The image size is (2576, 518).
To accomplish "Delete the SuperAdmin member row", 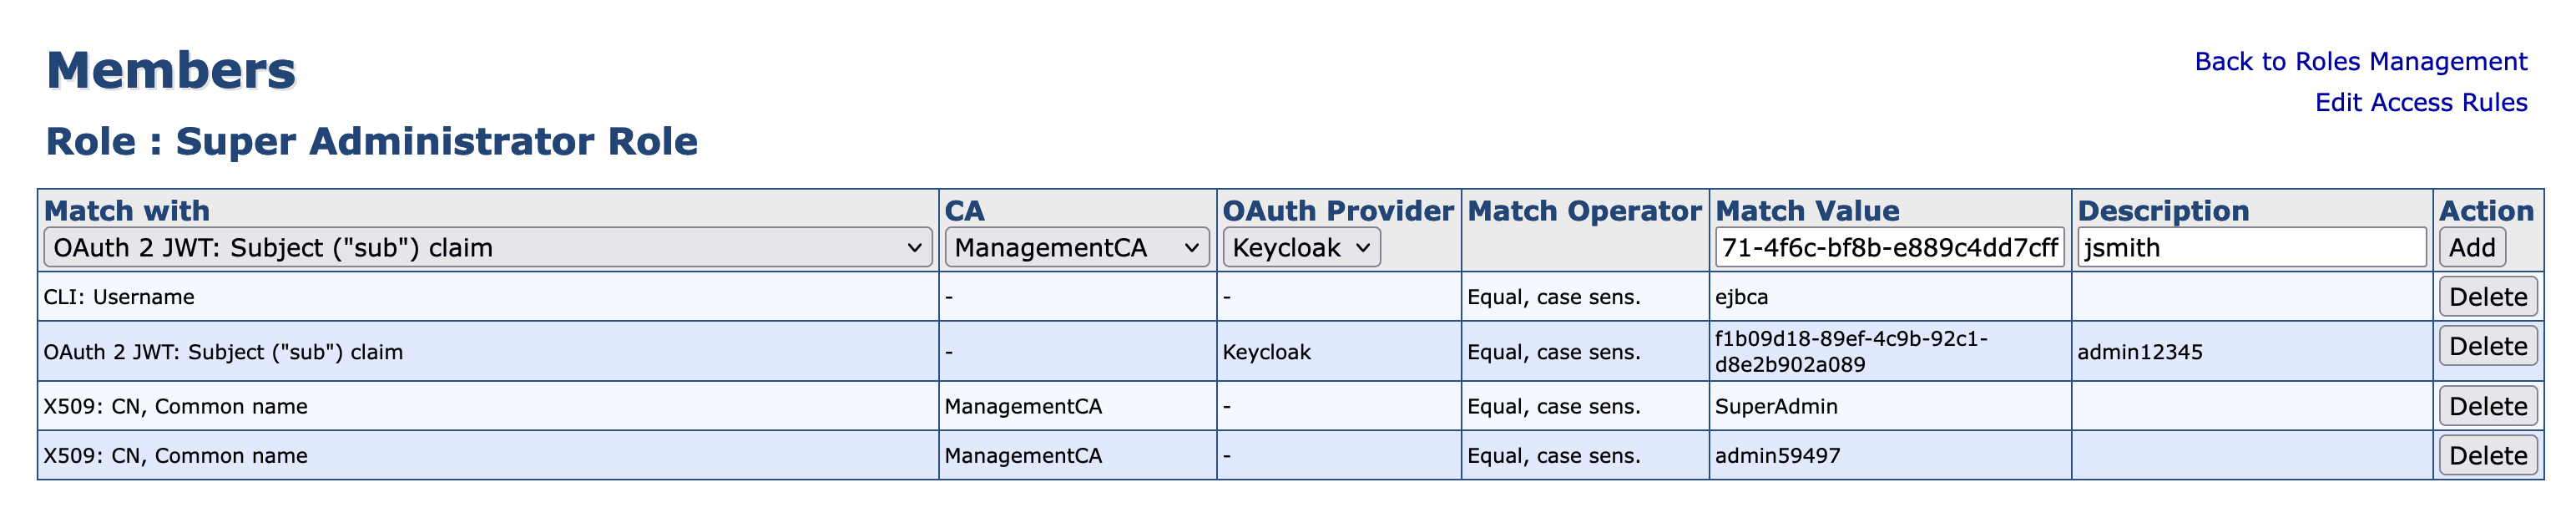I will click(2487, 406).
